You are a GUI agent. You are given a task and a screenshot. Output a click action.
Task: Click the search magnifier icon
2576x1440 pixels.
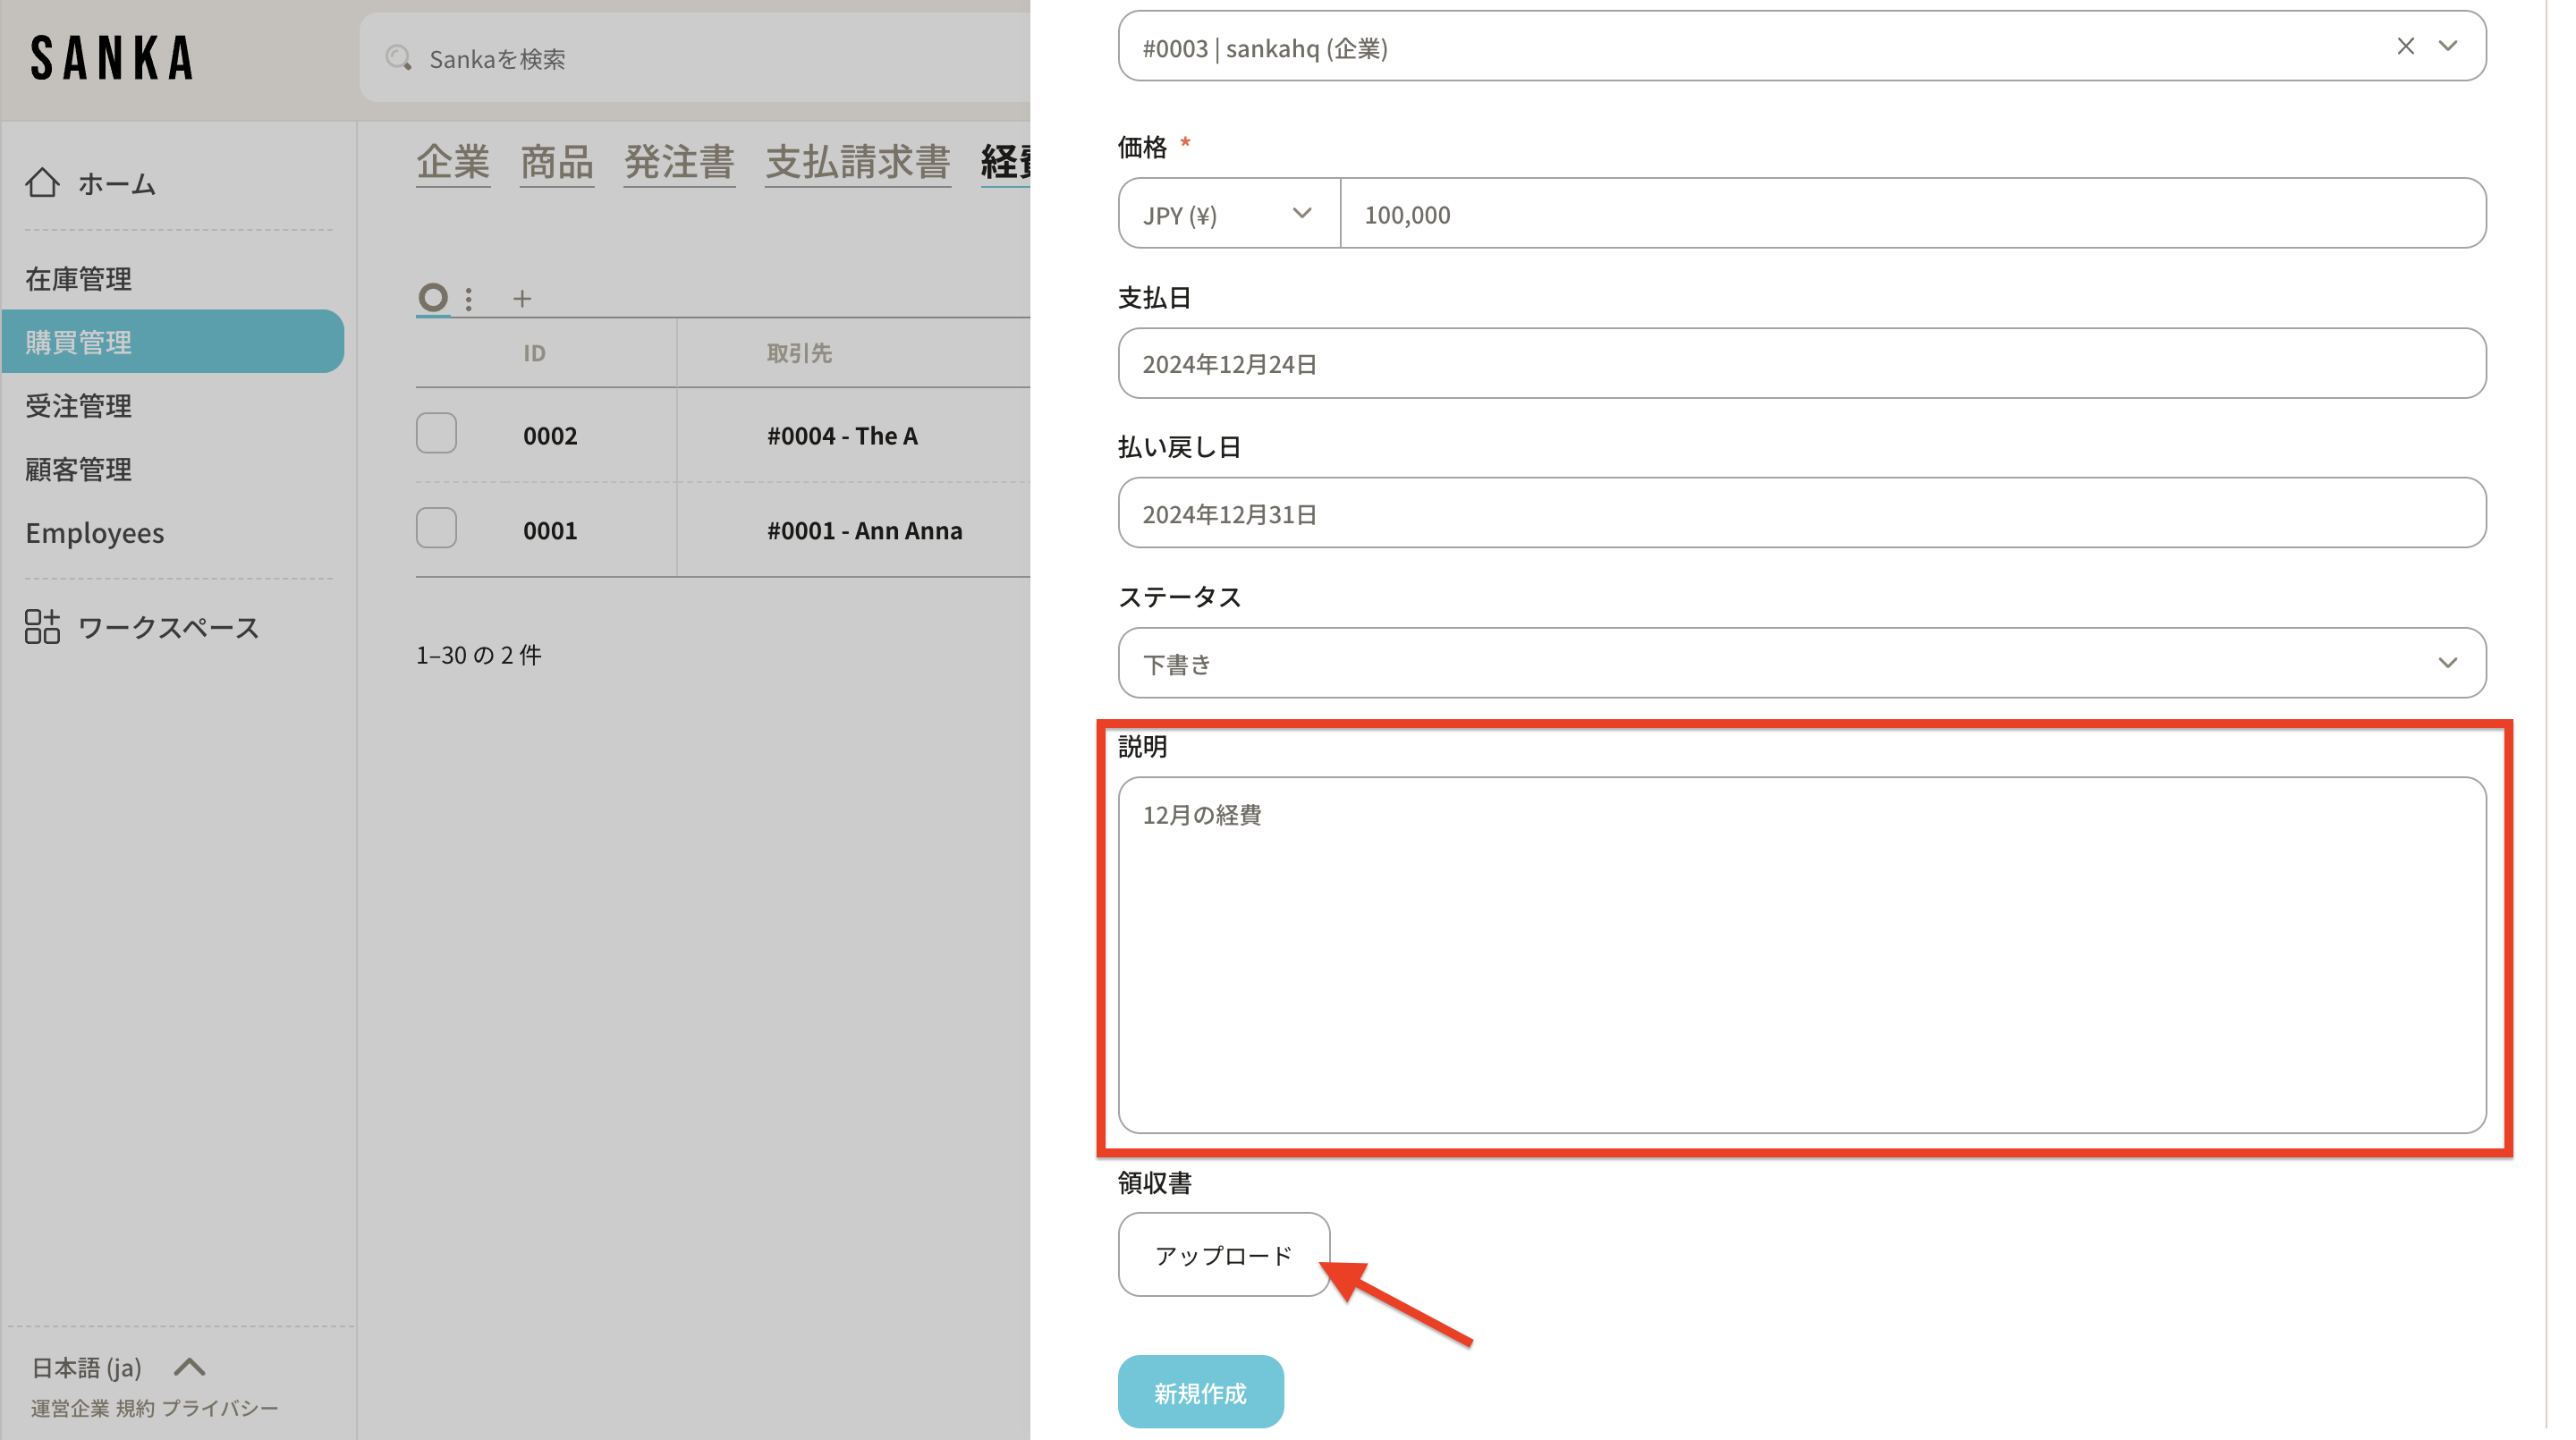(x=398, y=58)
